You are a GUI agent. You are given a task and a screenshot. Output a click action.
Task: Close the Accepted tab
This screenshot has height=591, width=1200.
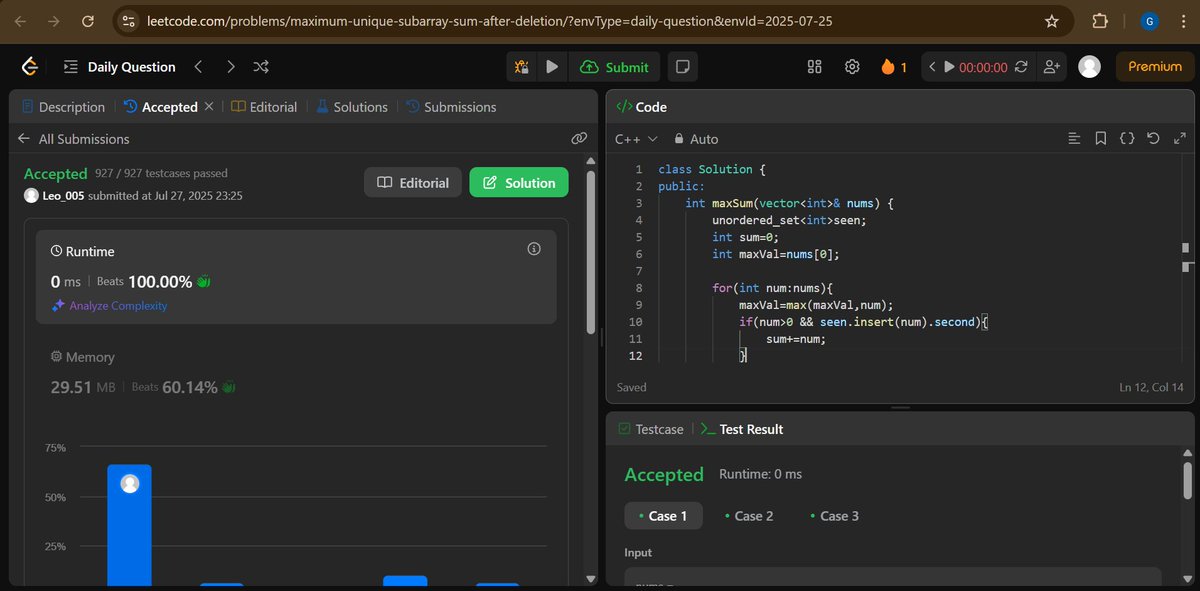[209, 107]
